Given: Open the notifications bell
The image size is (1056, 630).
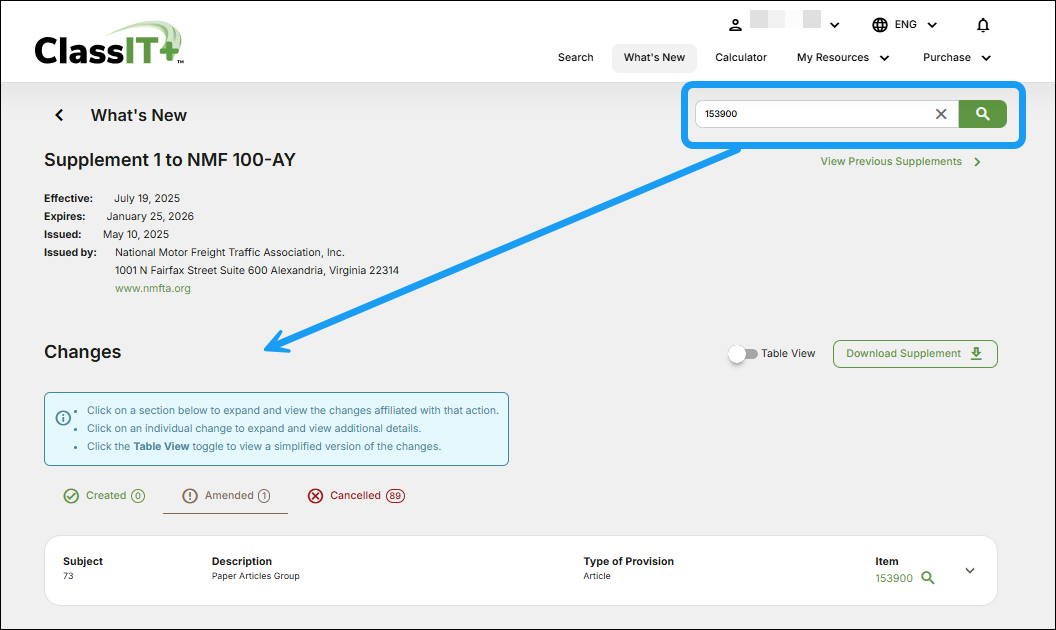Looking at the screenshot, I should coord(983,25).
